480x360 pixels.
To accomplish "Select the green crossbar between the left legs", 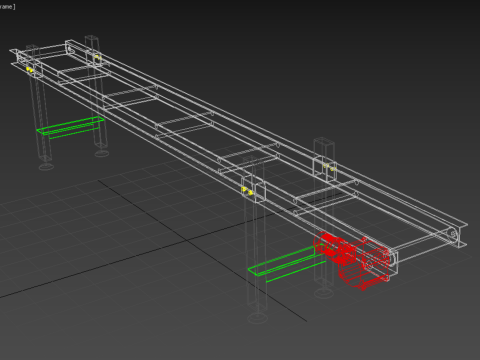I will pyautogui.click(x=70, y=127).
